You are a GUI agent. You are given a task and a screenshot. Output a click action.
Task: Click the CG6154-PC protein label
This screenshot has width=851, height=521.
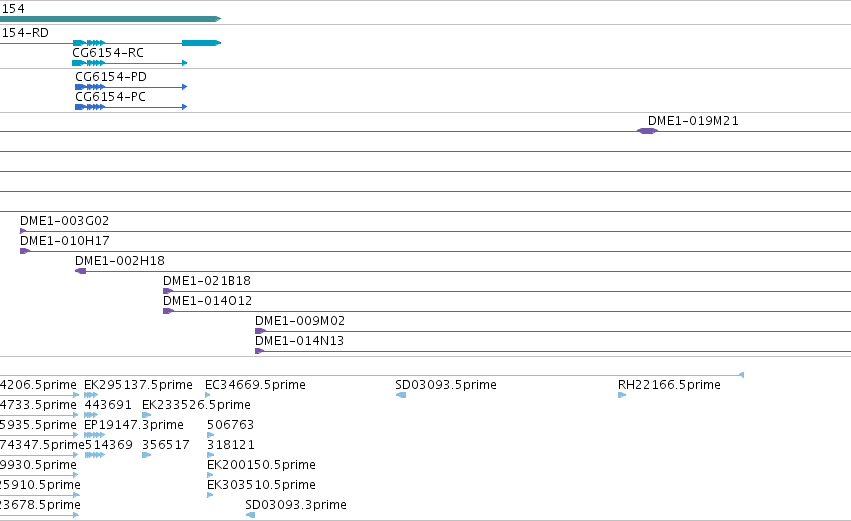110,97
